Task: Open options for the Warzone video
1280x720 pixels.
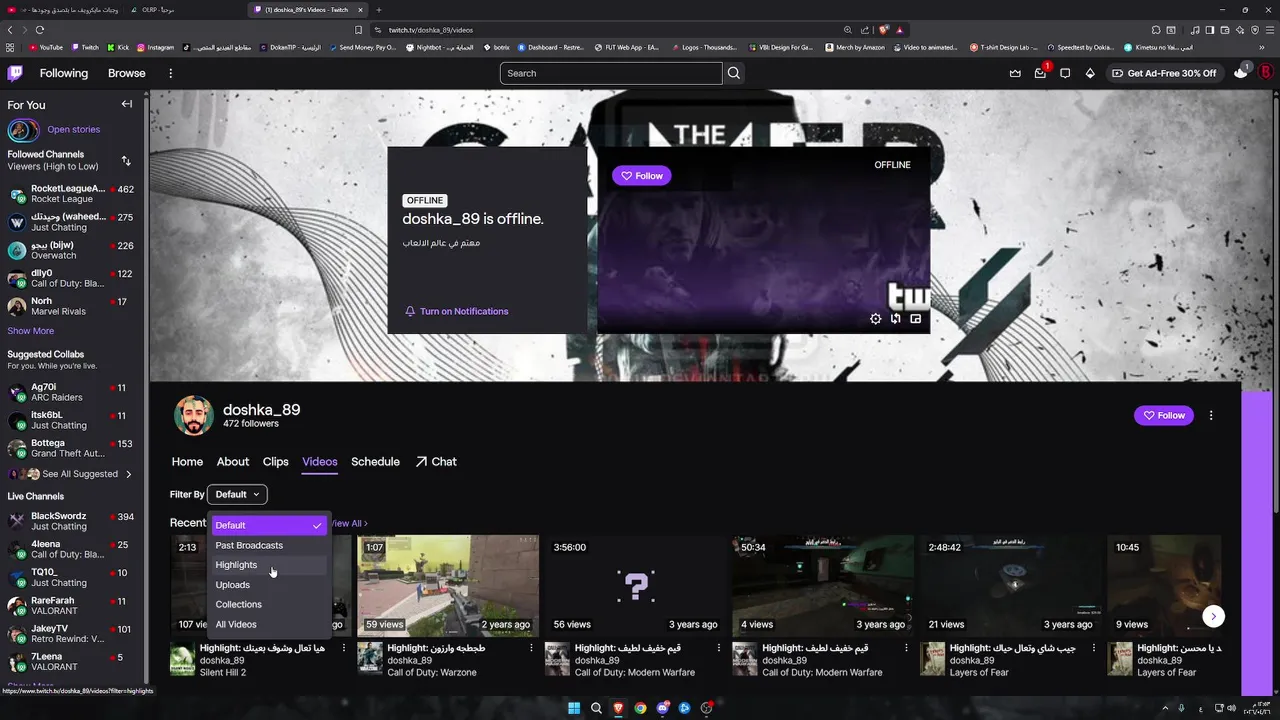Action: 531,648
